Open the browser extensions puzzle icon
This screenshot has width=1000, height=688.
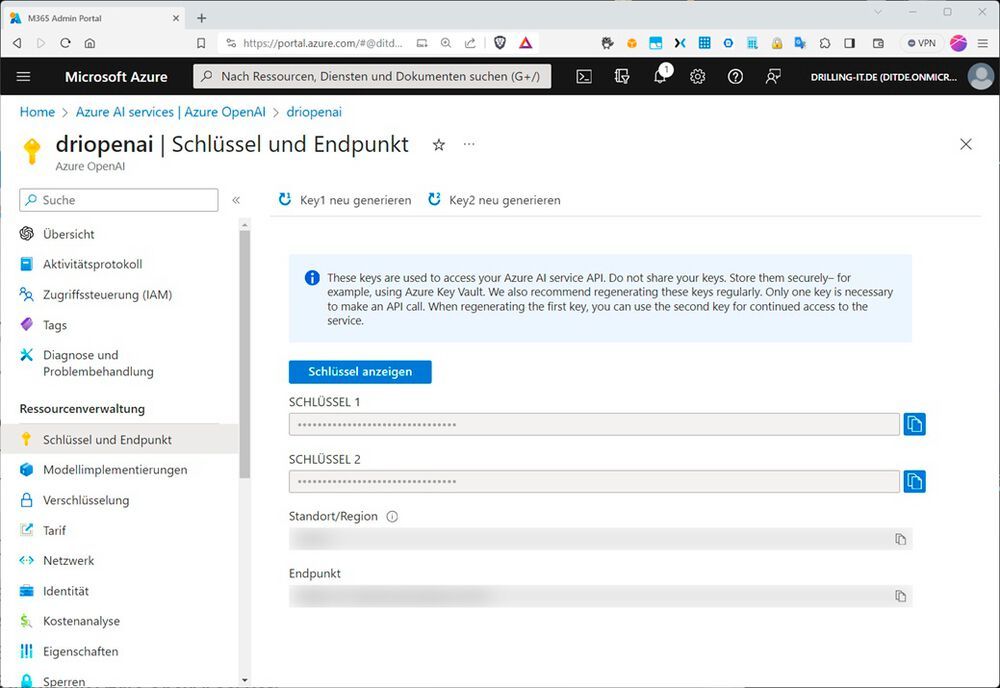(x=825, y=43)
